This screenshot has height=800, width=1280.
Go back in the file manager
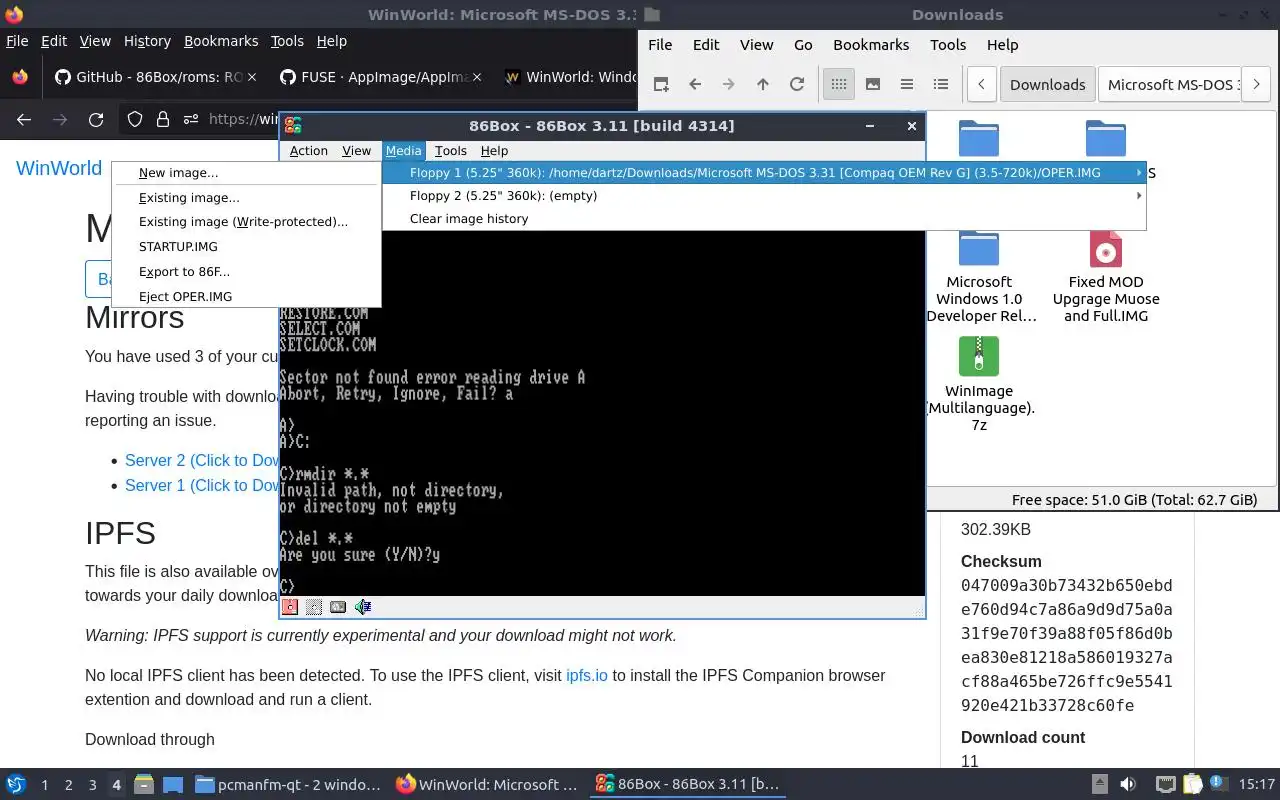click(695, 84)
